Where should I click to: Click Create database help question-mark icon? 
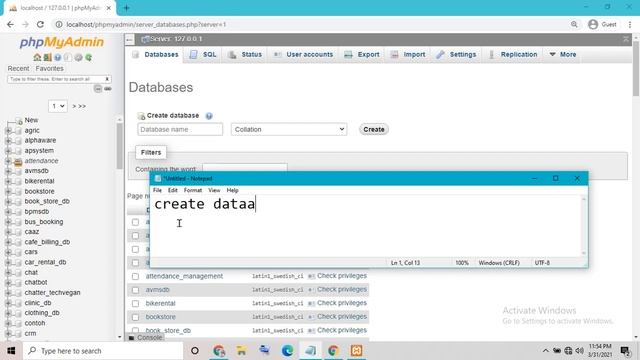pyautogui.click(x=209, y=116)
